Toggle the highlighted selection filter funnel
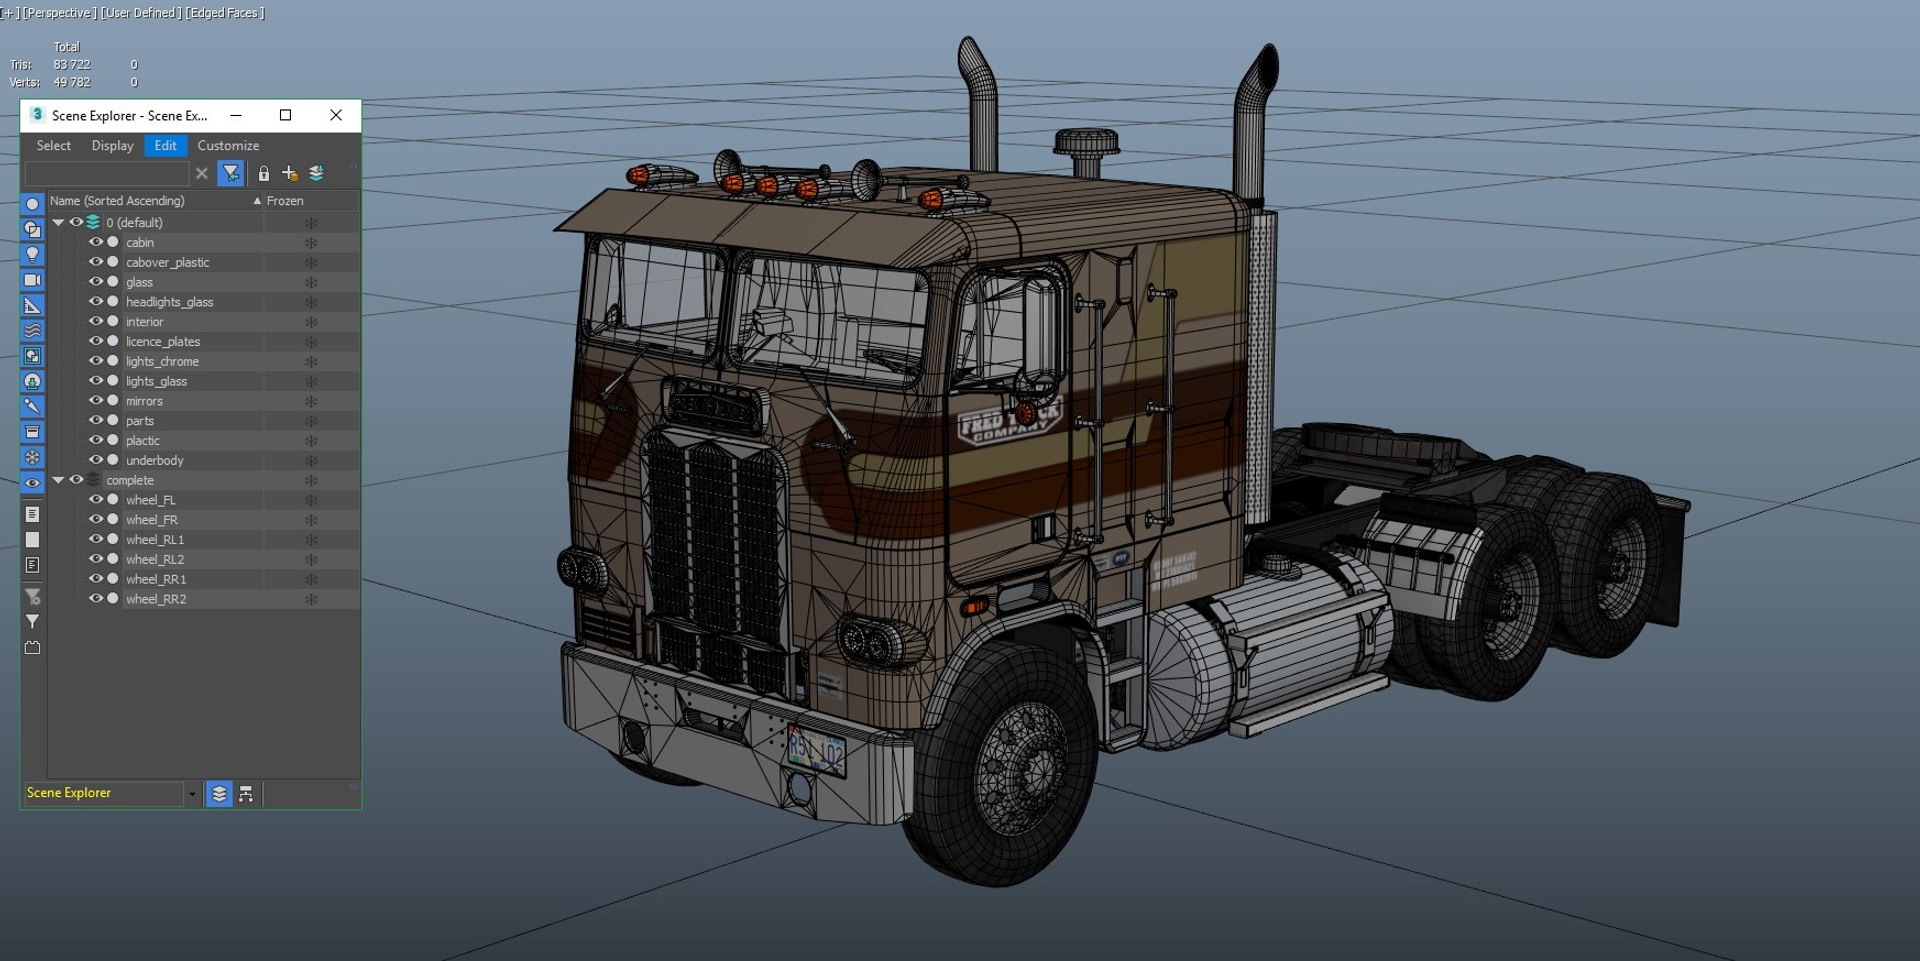Viewport: 1920px width, 961px height. [x=231, y=173]
